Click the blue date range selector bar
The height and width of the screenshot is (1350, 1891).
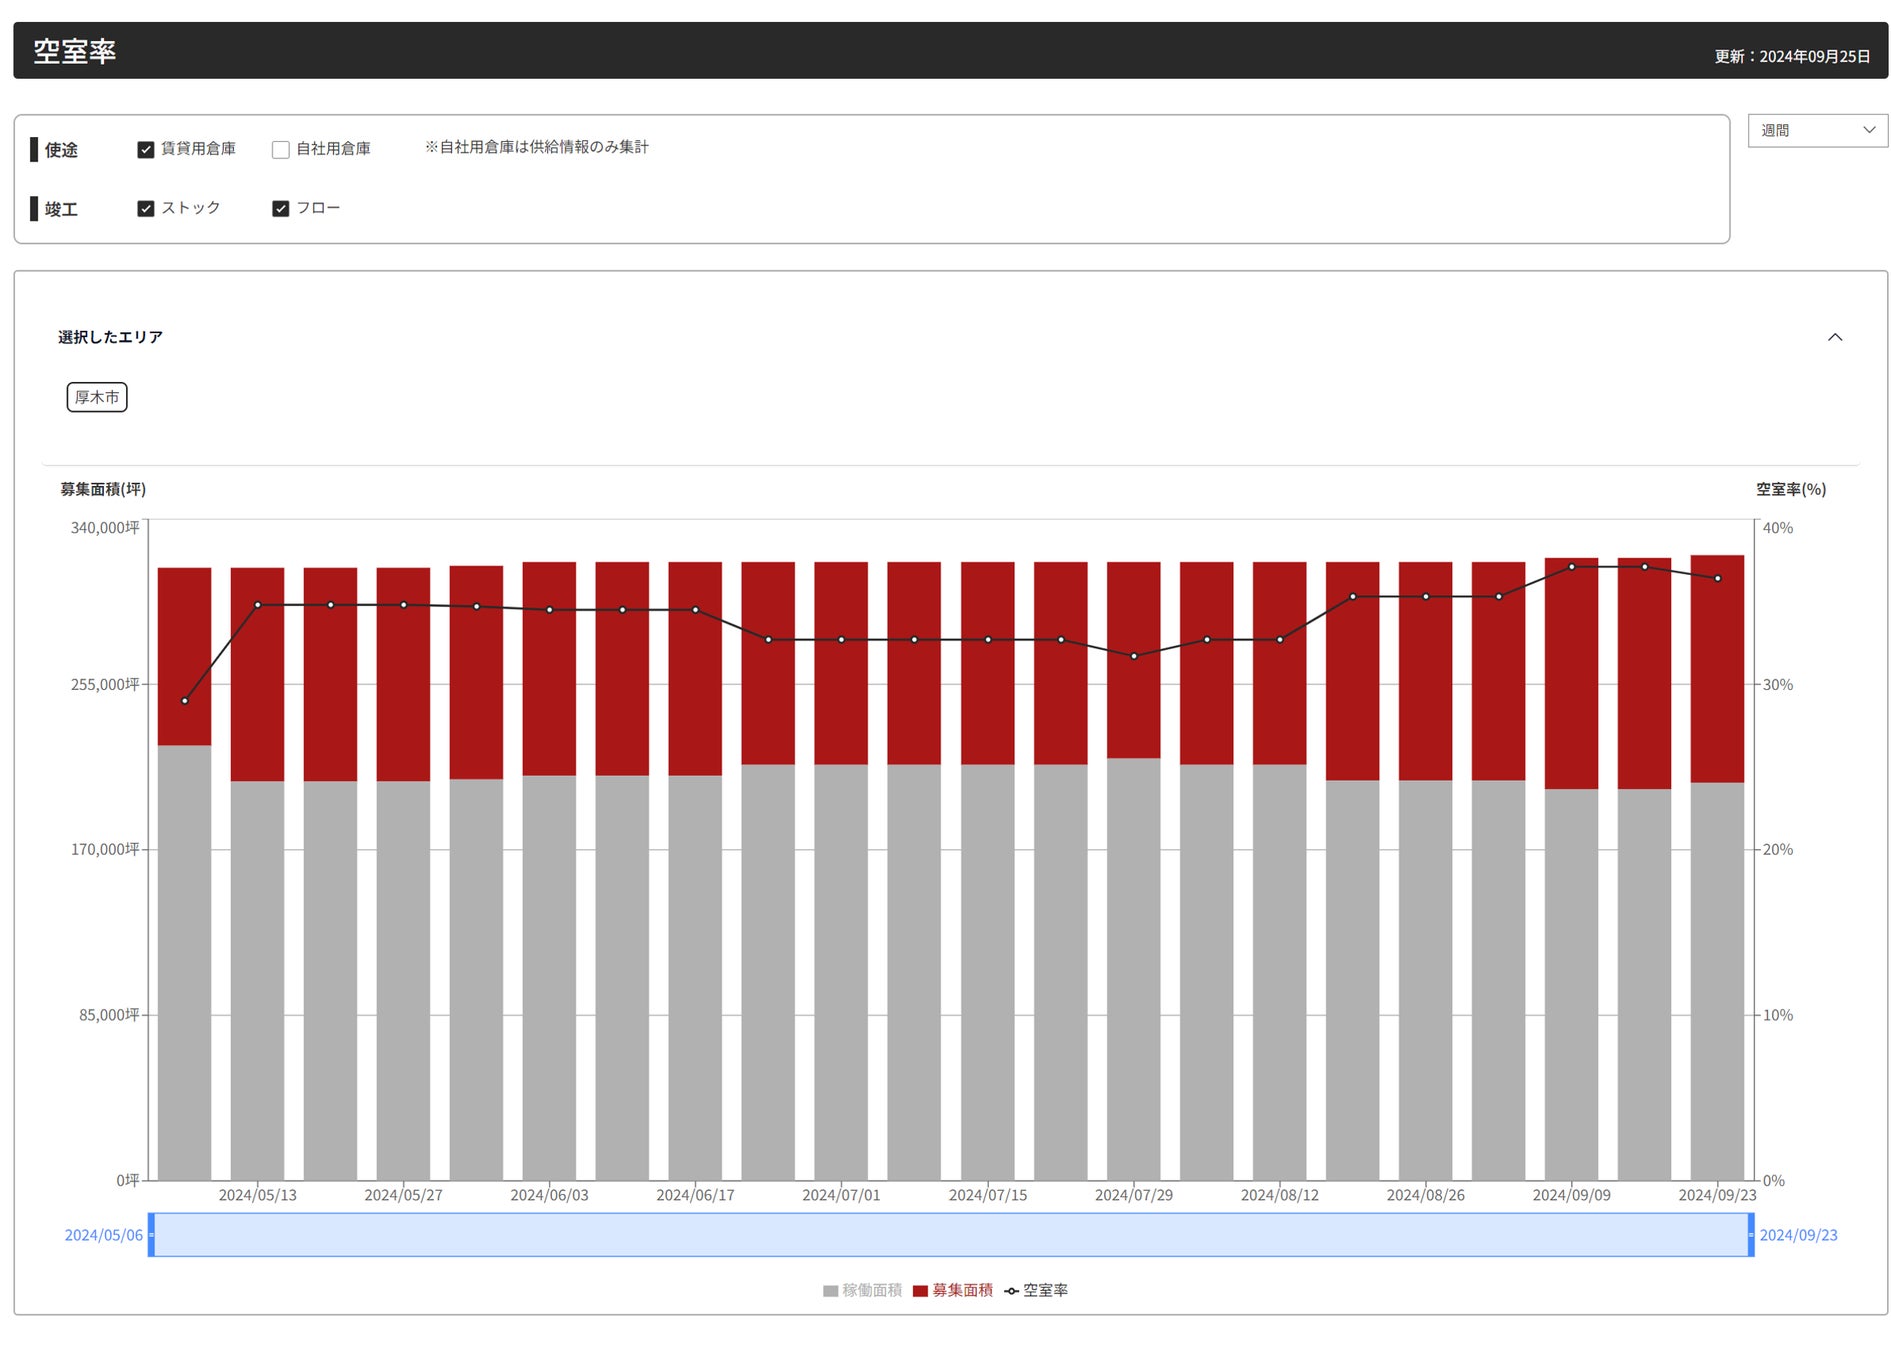coord(951,1235)
